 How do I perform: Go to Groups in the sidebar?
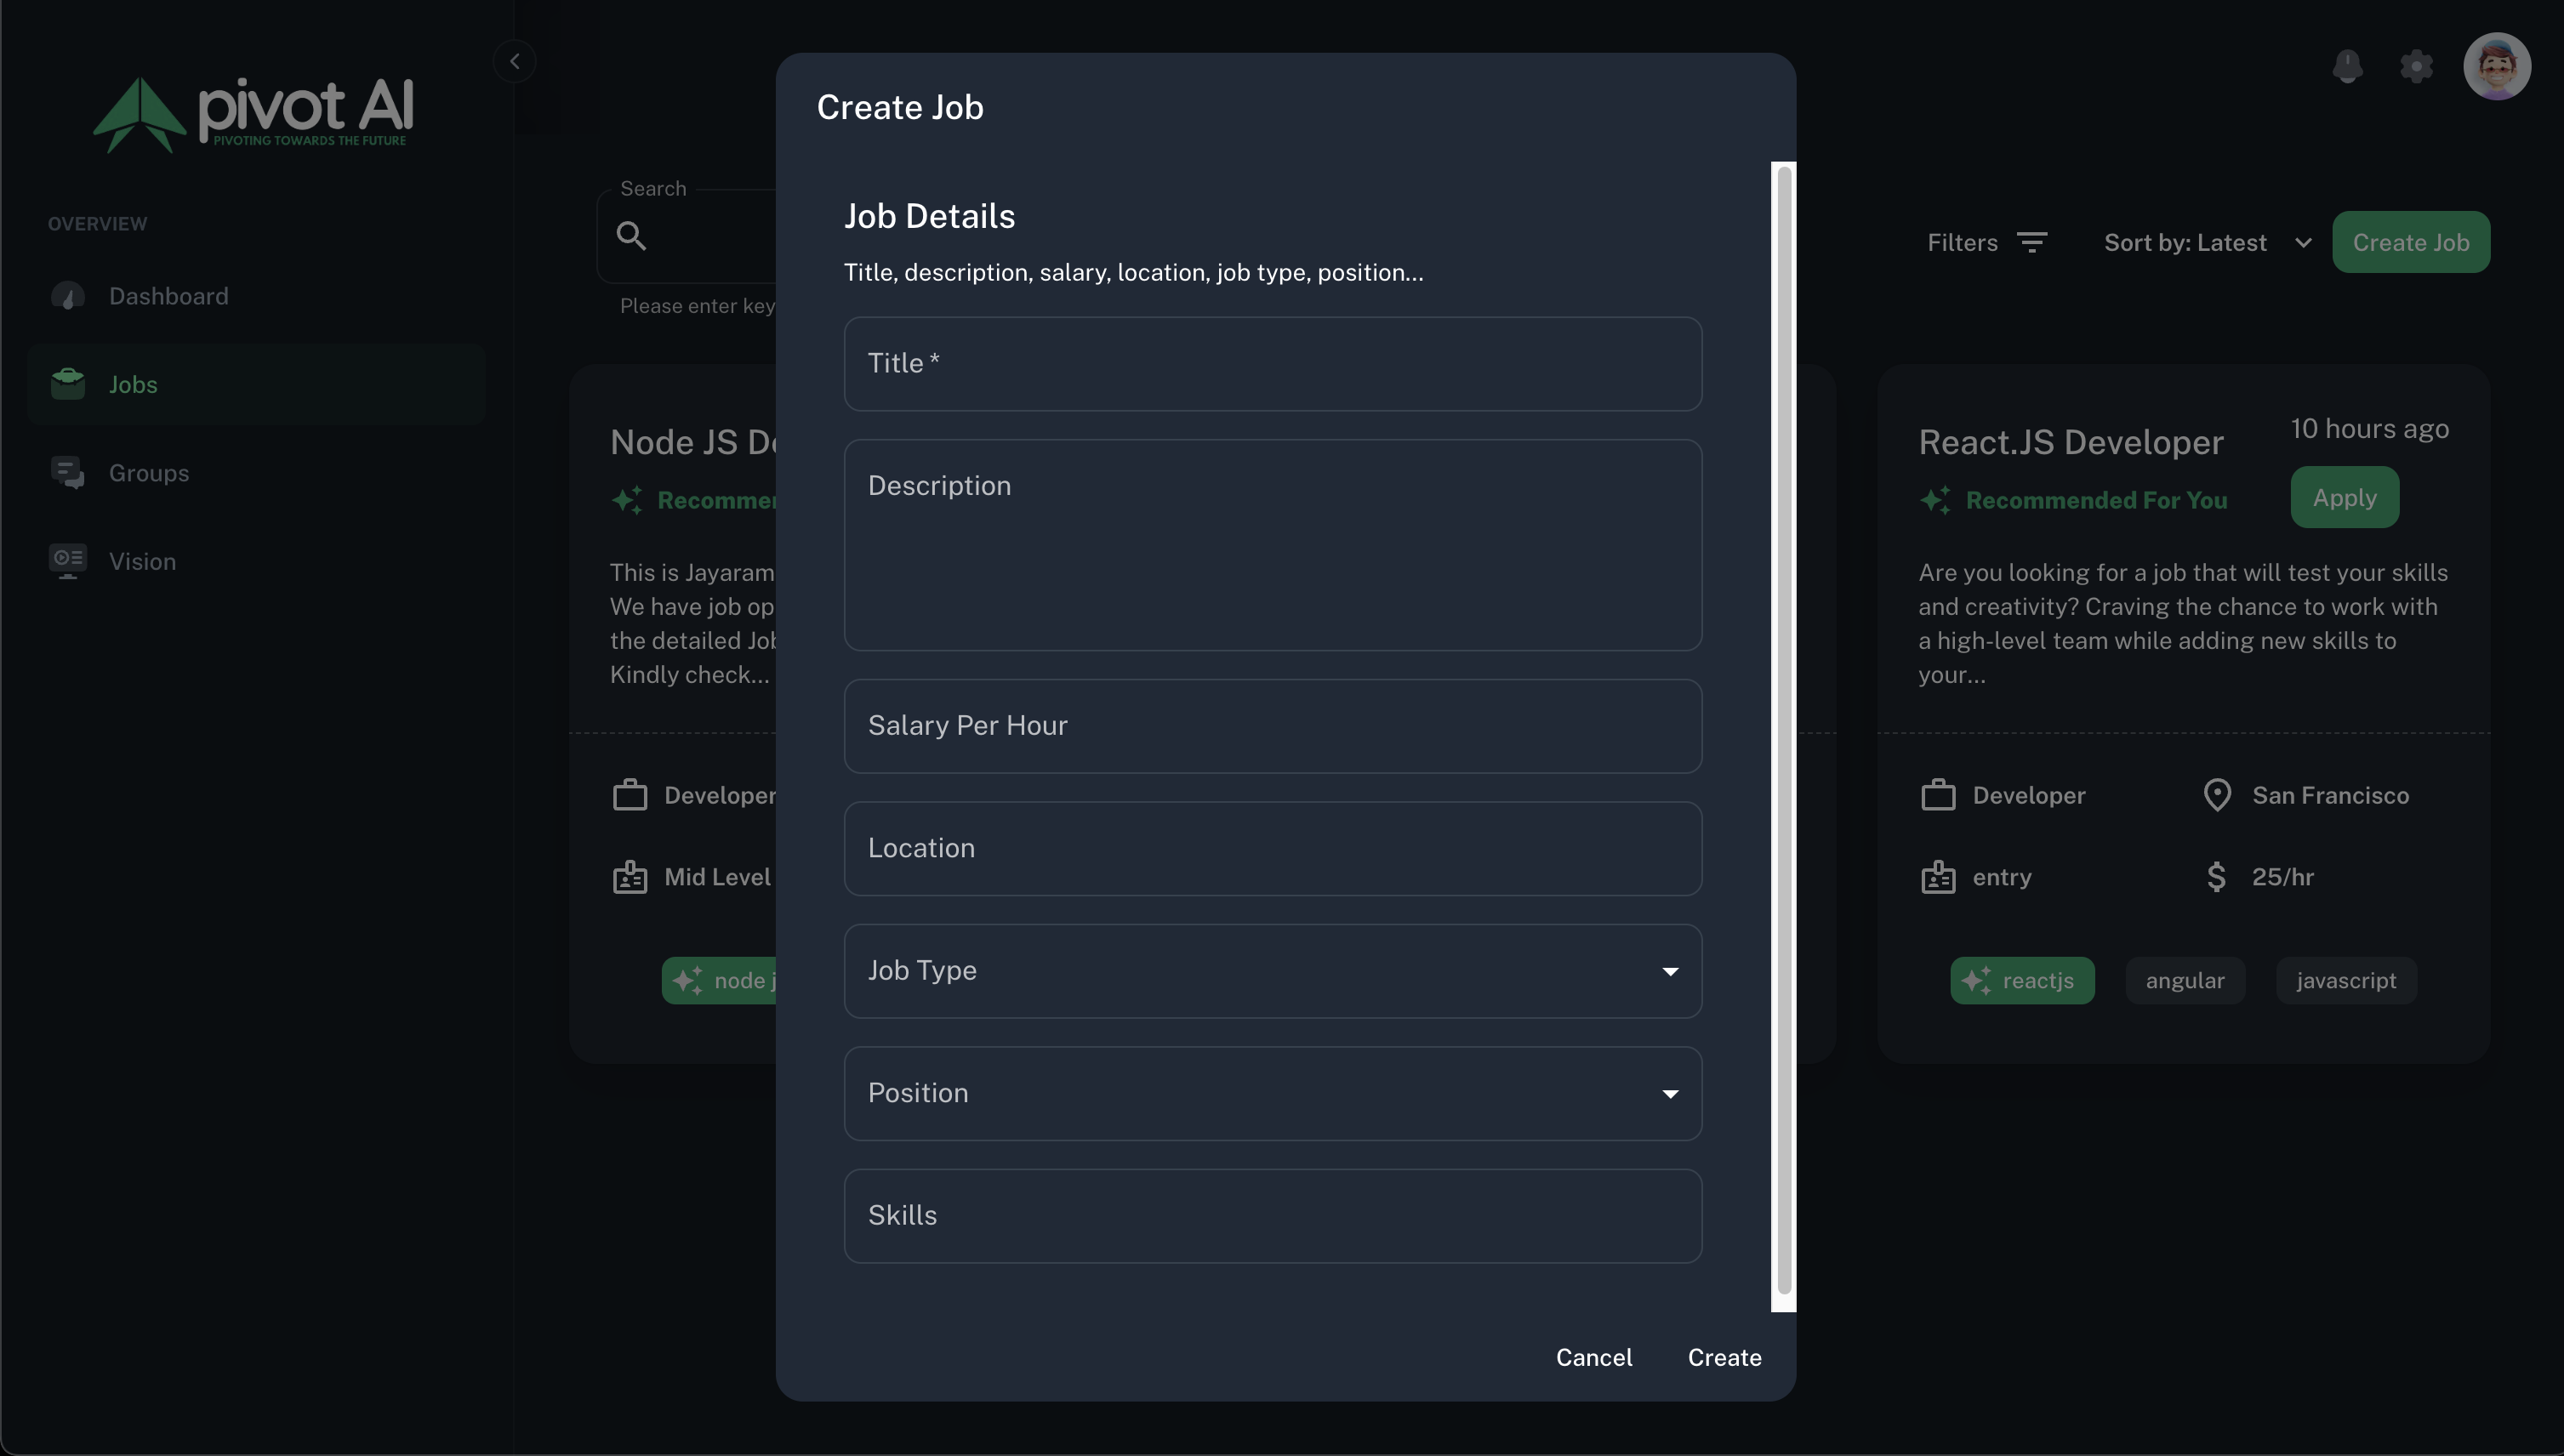[x=148, y=473]
